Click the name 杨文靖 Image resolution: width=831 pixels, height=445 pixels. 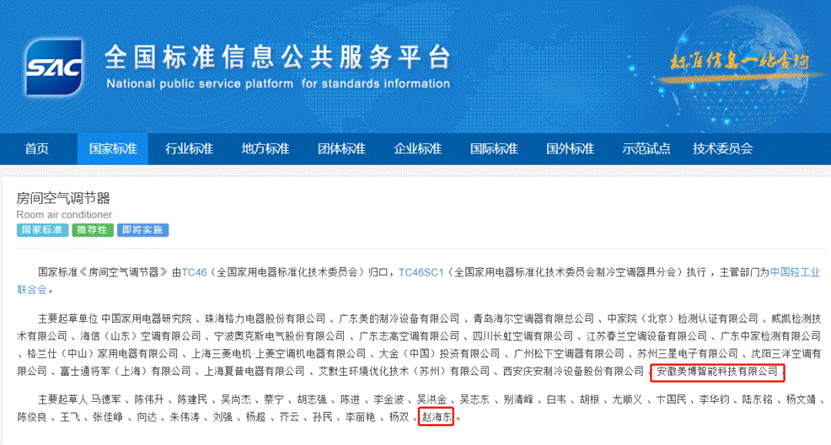(x=801, y=399)
